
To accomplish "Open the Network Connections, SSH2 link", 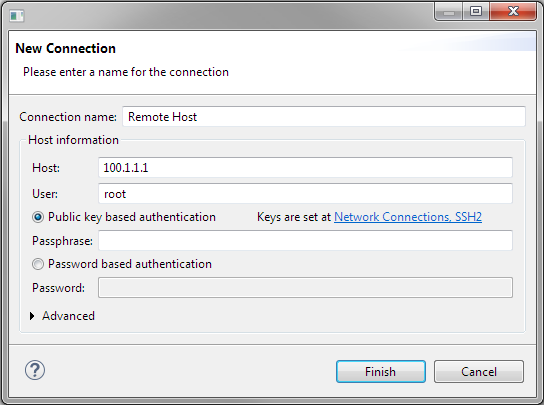I will 408,217.
